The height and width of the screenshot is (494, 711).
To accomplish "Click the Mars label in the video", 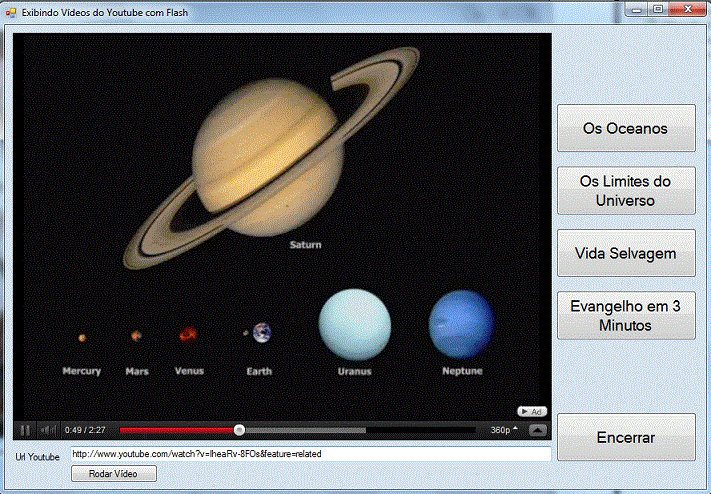I will (137, 371).
